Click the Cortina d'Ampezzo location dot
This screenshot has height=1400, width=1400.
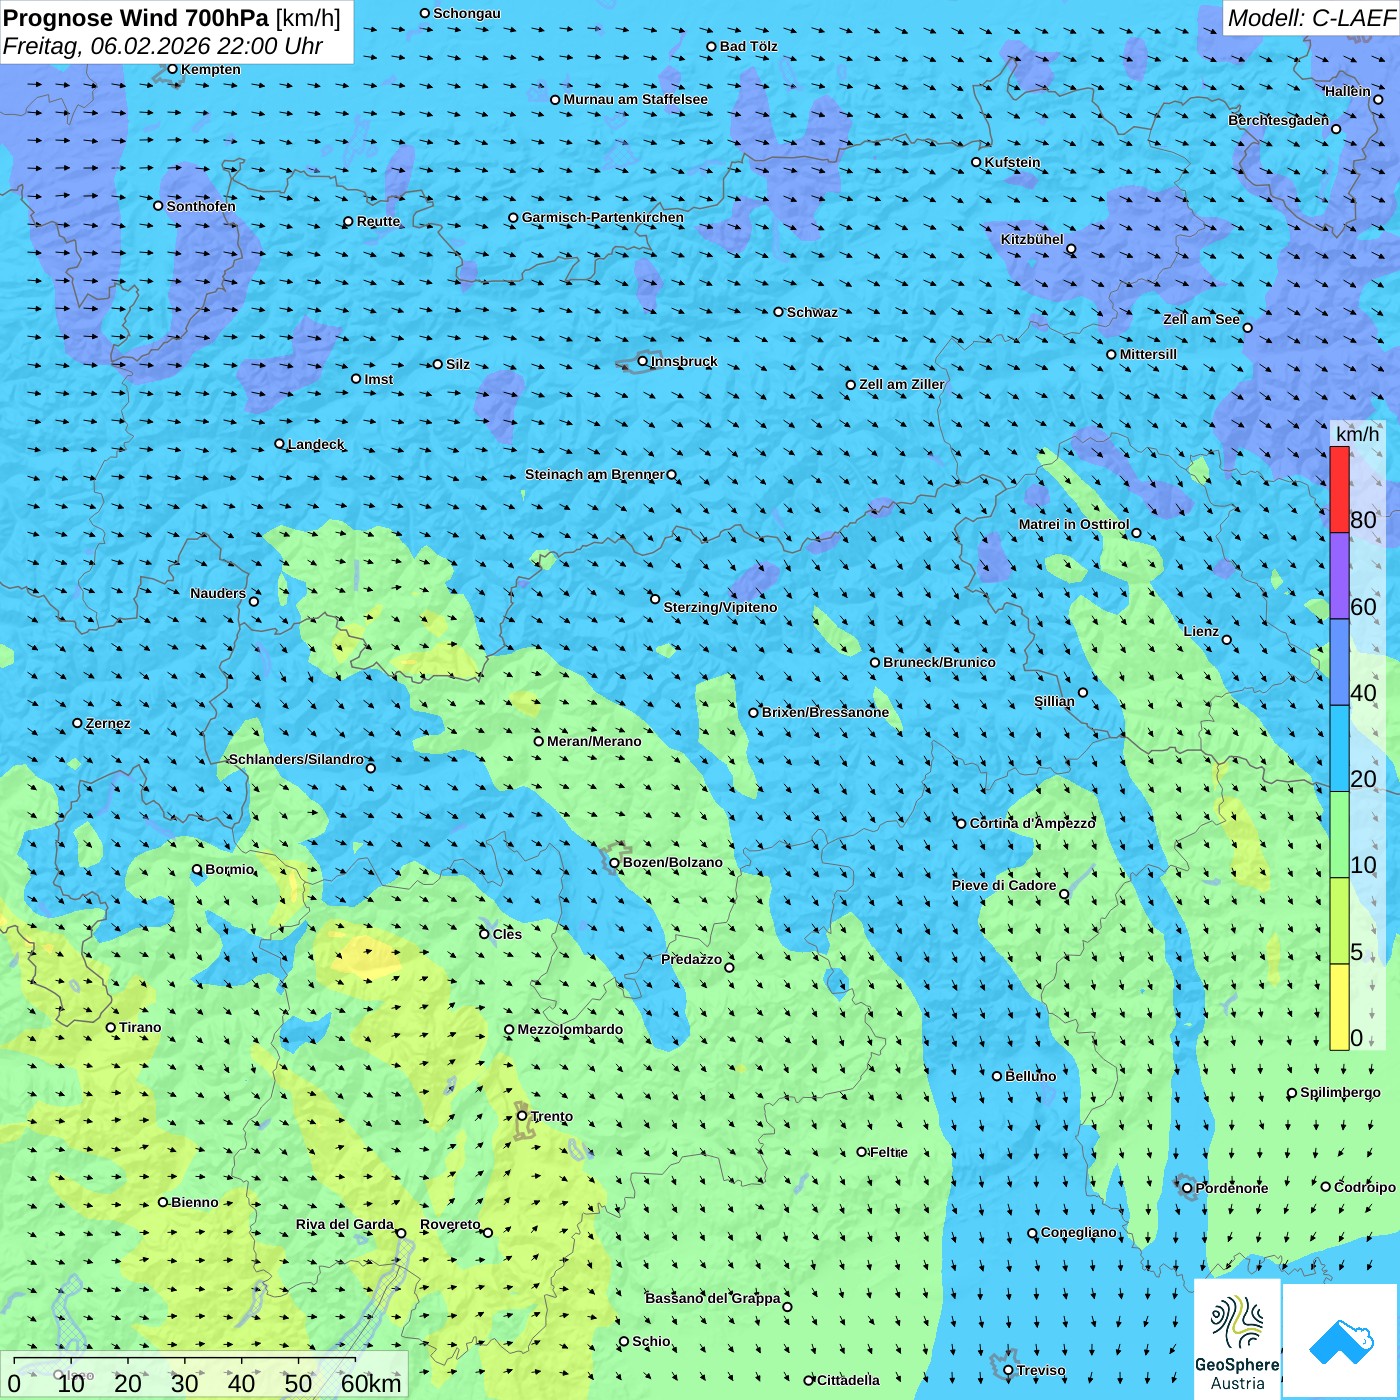point(961,823)
